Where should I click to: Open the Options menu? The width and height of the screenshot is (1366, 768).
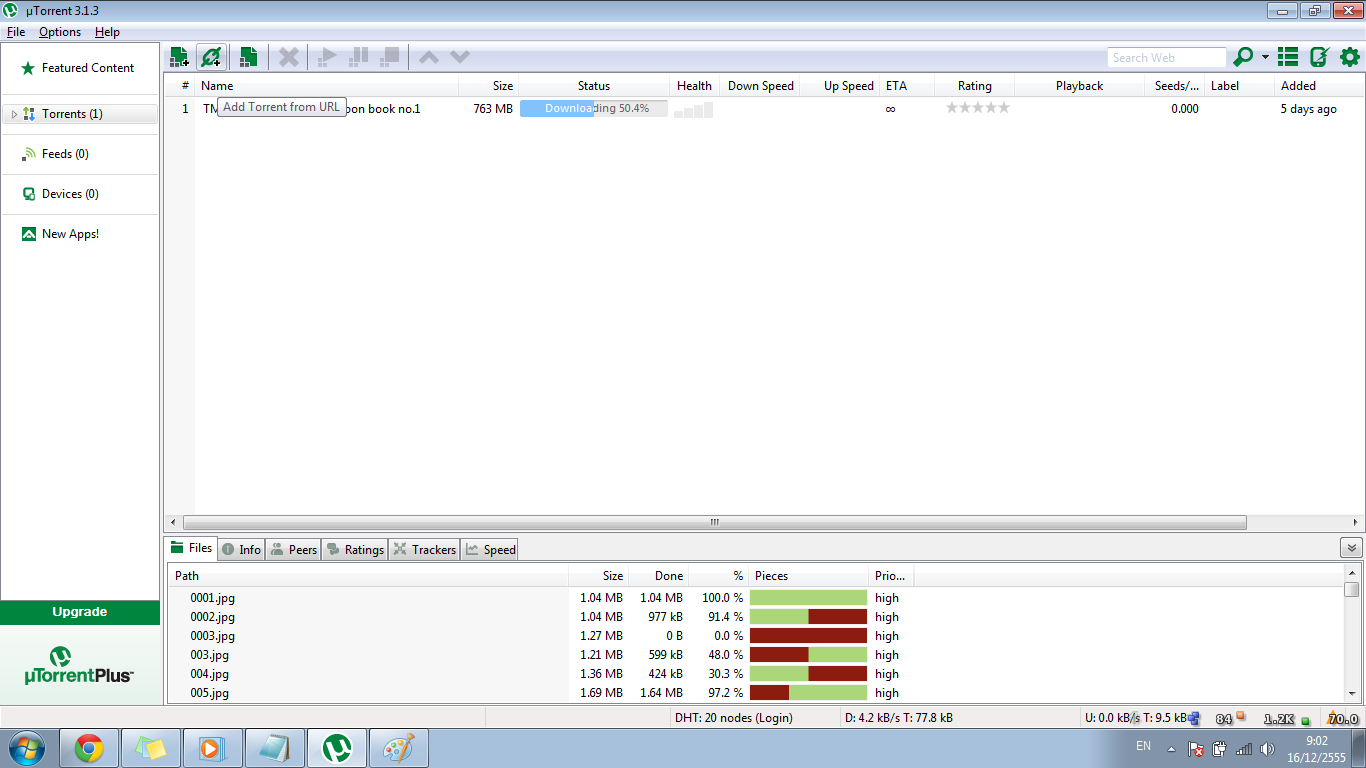(x=60, y=32)
